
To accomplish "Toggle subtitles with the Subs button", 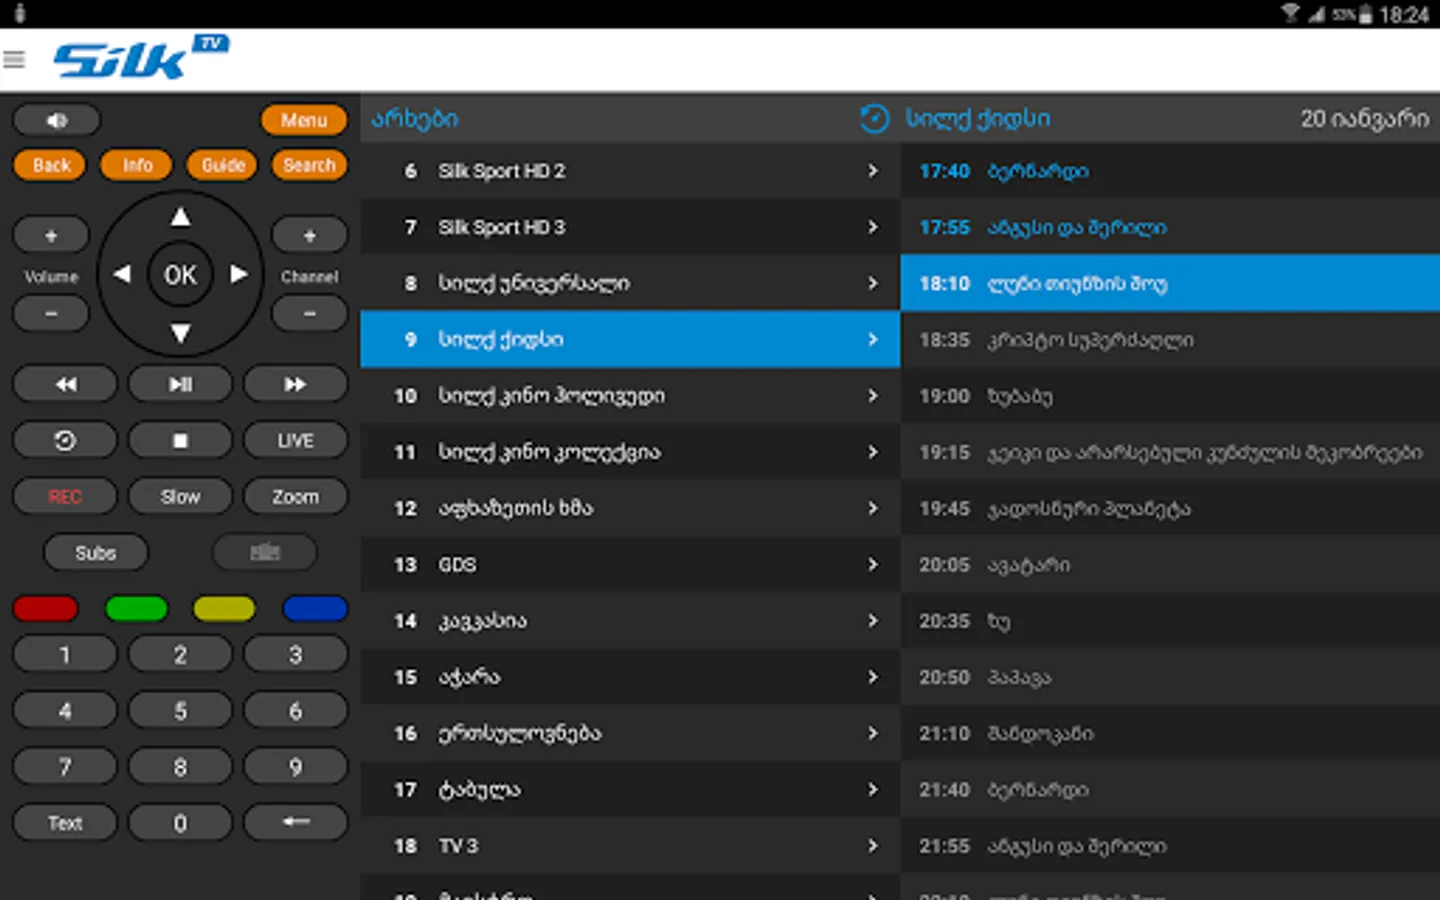I will 96,553.
